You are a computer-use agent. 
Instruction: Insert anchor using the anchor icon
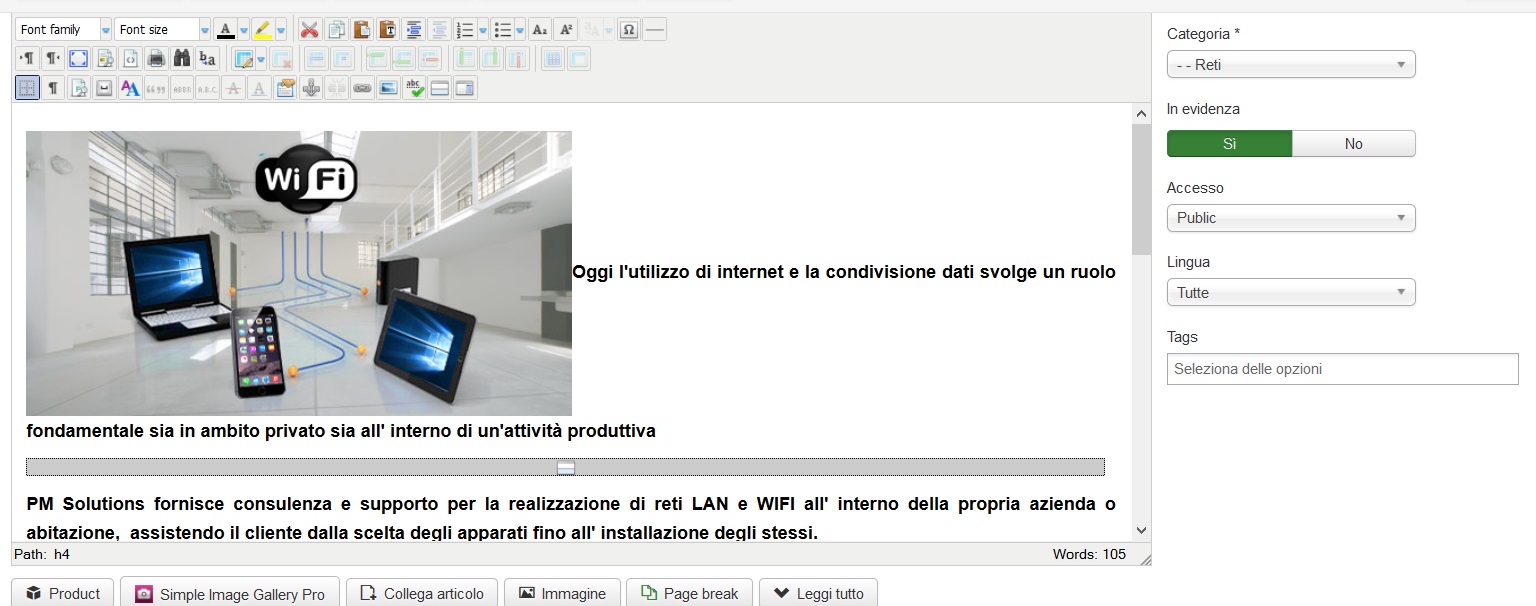coord(311,88)
